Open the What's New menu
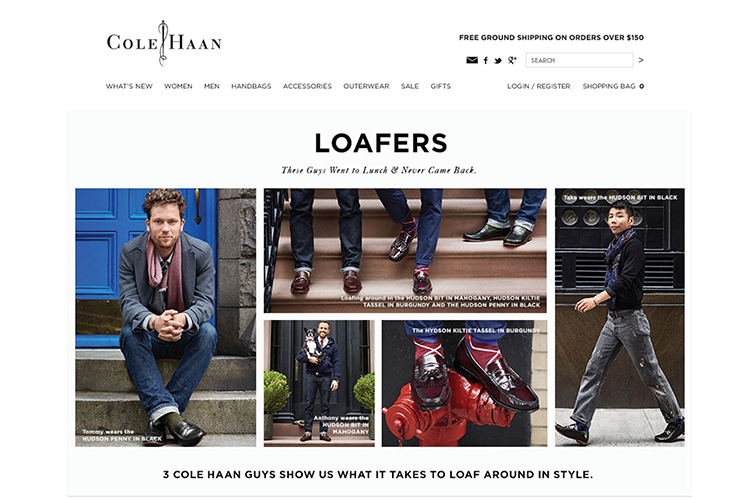The image size is (750, 500). (129, 86)
